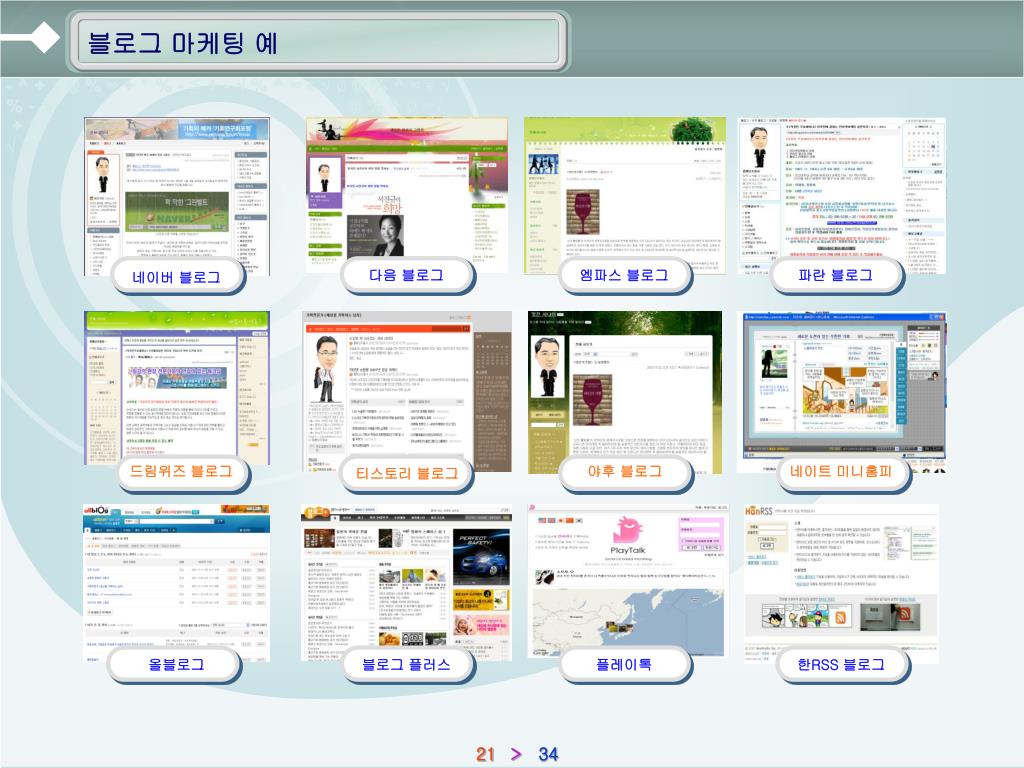
Task: Click the arrow between the page numbers
Action: click(x=517, y=754)
